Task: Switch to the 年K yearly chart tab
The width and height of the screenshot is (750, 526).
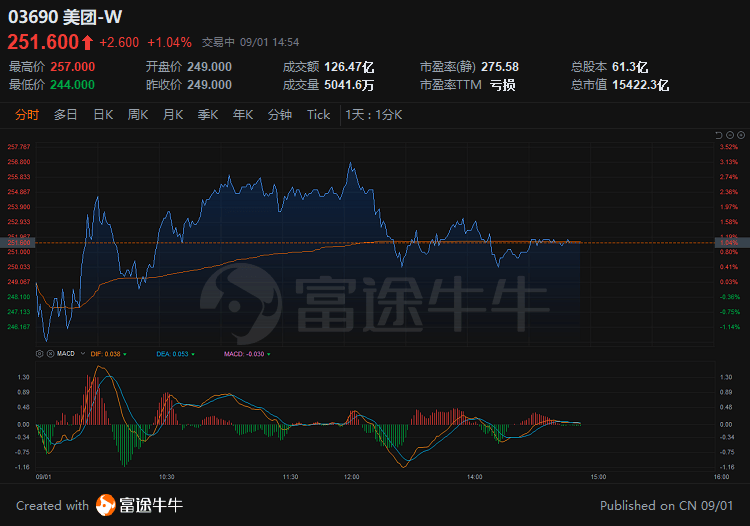Action: pyautogui.click(x=243, y=115)
